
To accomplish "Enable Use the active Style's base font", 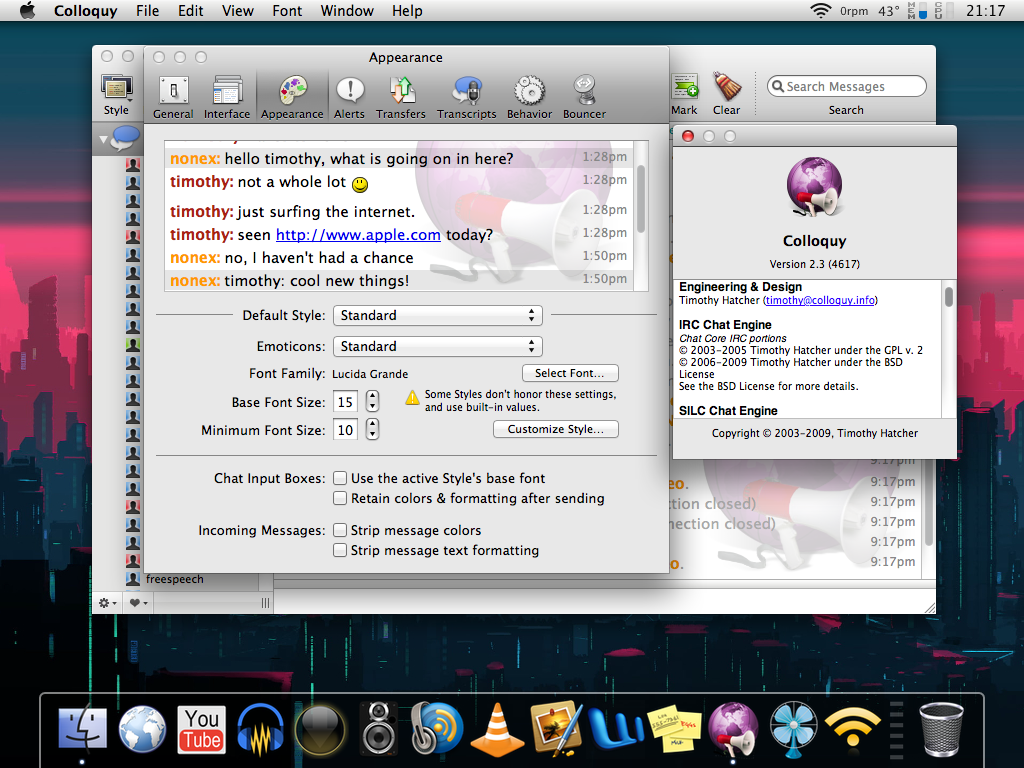I will pos(341,479).
